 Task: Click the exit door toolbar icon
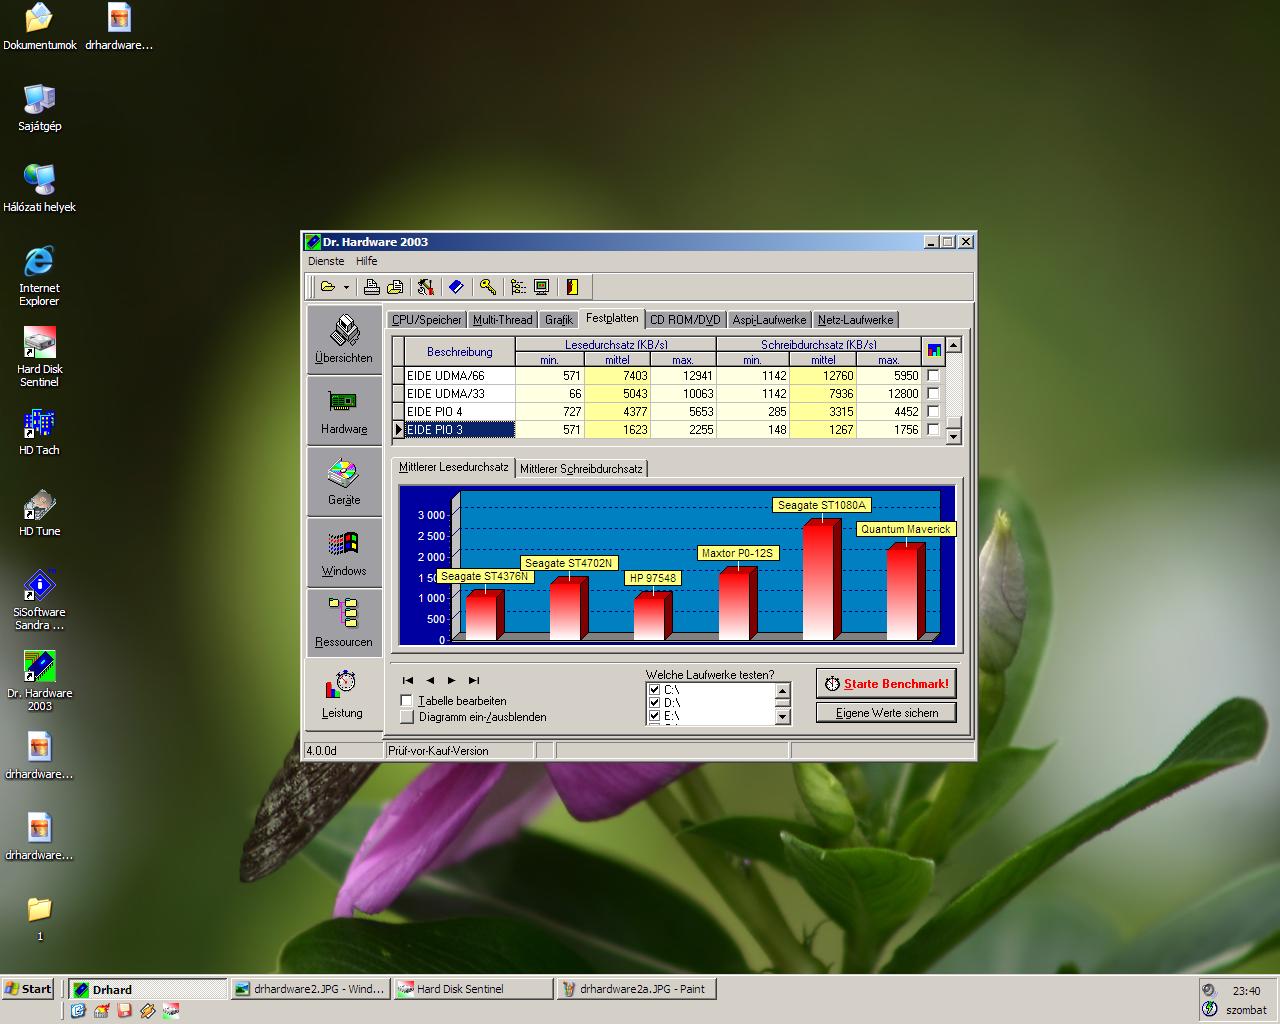tap(572, 287)
